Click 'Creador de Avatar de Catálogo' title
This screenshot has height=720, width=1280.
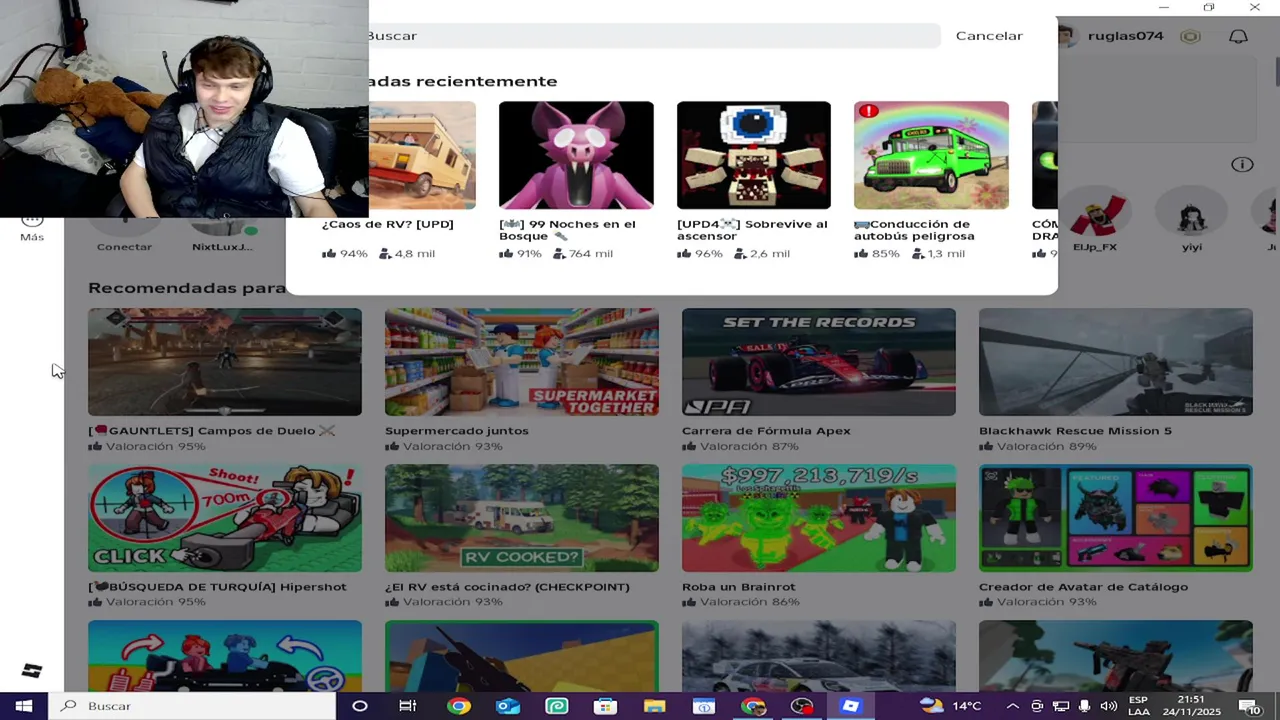[x=1083, y=587]
